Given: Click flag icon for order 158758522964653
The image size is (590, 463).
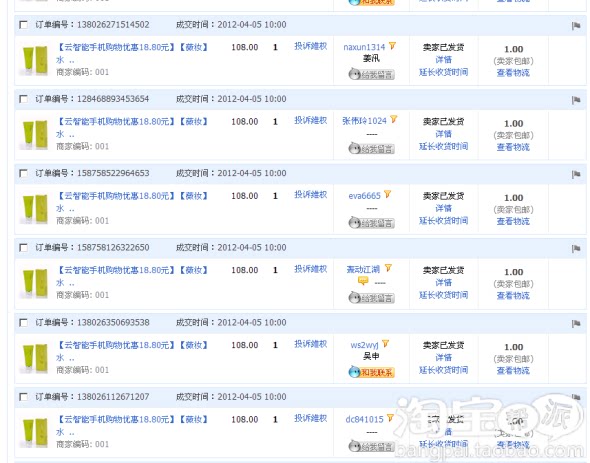Looking at the screenshot, I should pyautogui.click(x=576, y=174).
